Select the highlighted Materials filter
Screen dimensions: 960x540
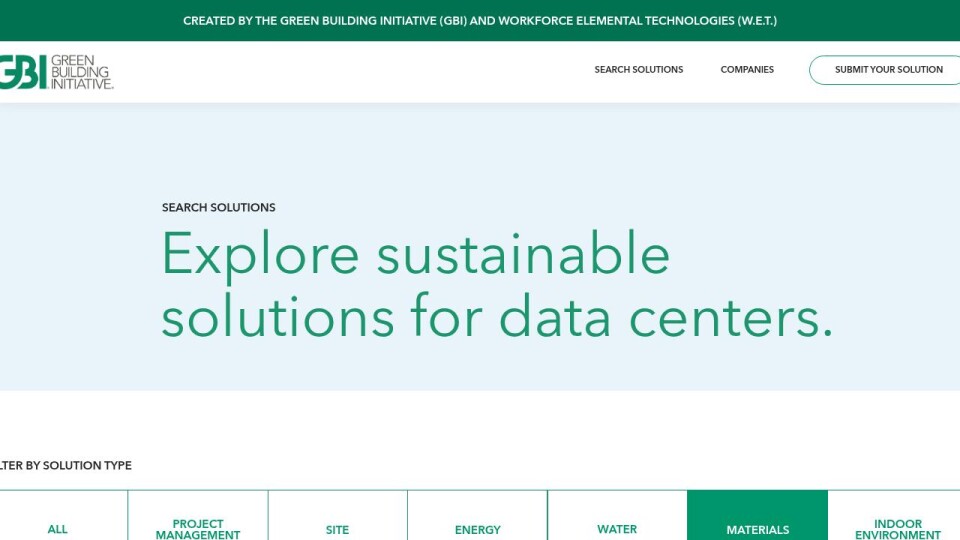757,529
